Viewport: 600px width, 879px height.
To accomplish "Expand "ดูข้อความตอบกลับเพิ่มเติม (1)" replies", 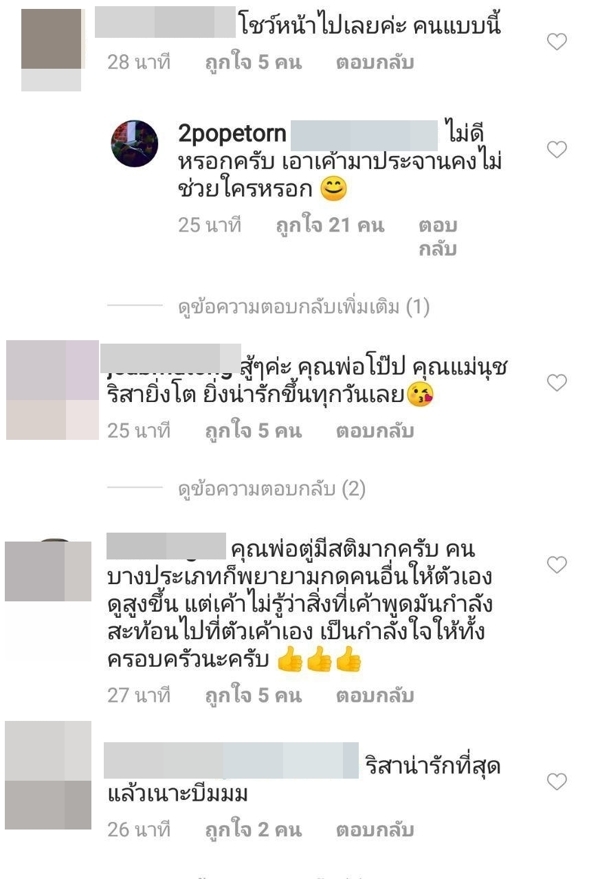I will pos(304,307).
